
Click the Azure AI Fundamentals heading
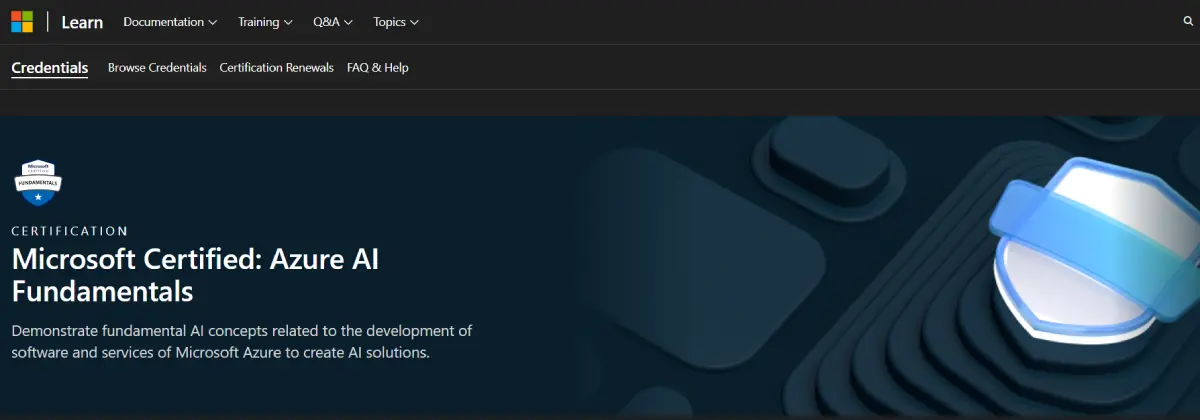(195, 274)
